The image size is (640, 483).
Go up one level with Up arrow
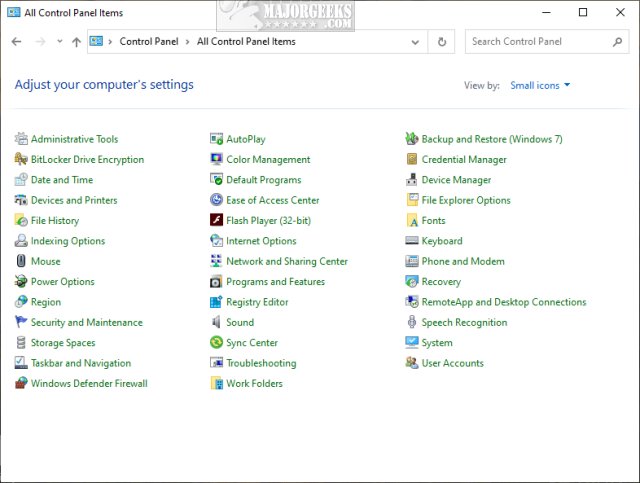point(77,42)
